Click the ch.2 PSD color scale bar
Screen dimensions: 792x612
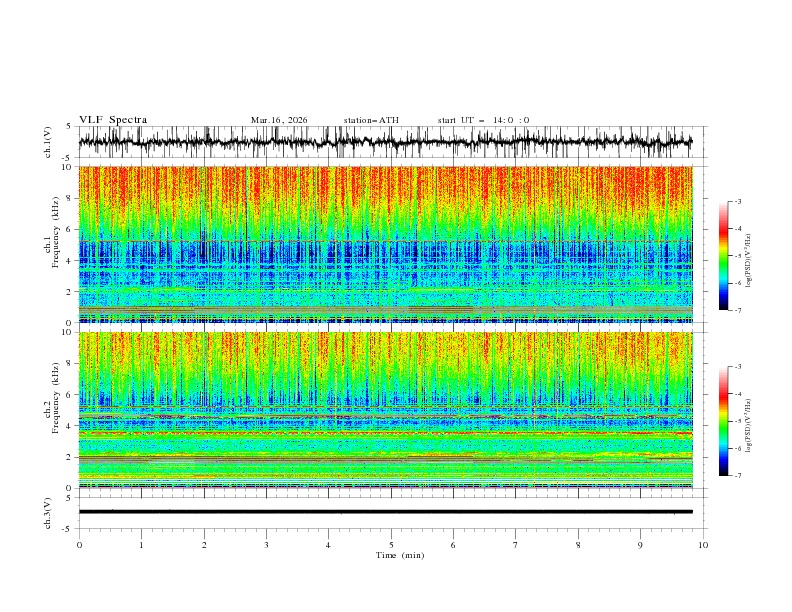tap(724, 421)
